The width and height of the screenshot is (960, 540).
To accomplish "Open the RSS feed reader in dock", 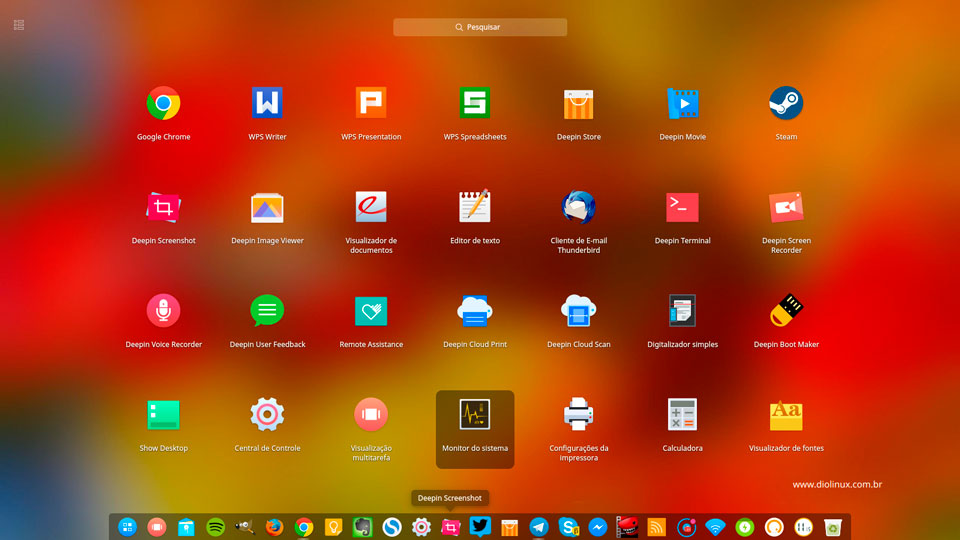I will [x=656, y=527].
